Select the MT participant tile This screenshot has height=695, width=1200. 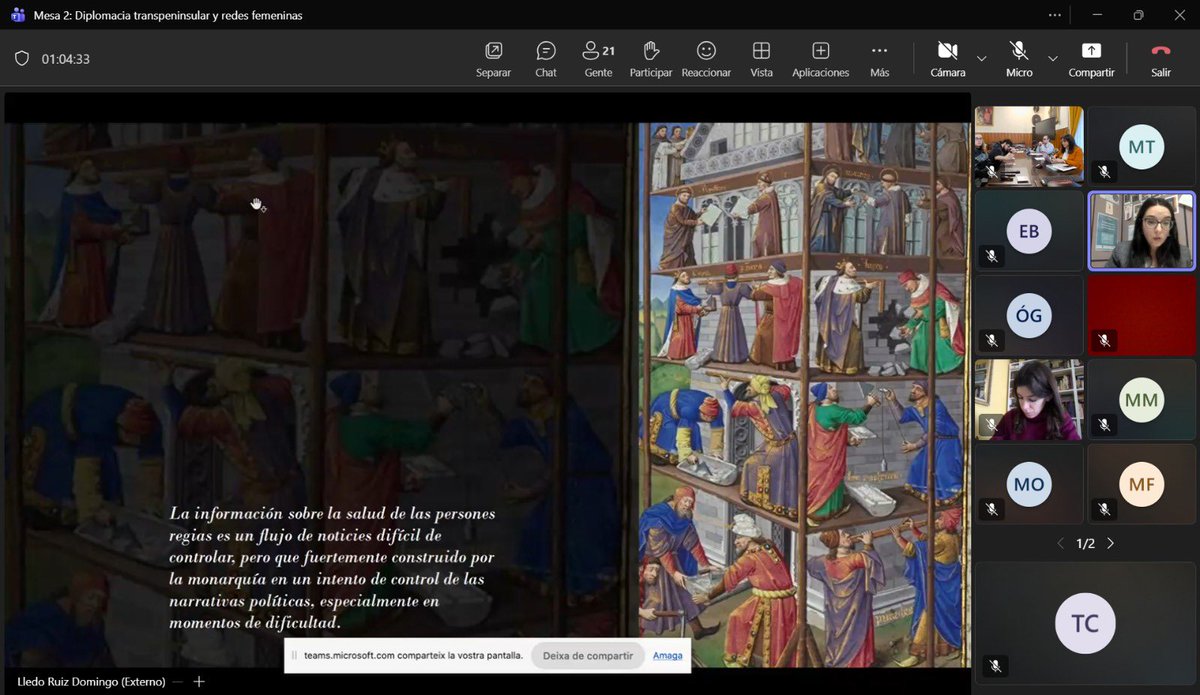[x=1141, y=147]
